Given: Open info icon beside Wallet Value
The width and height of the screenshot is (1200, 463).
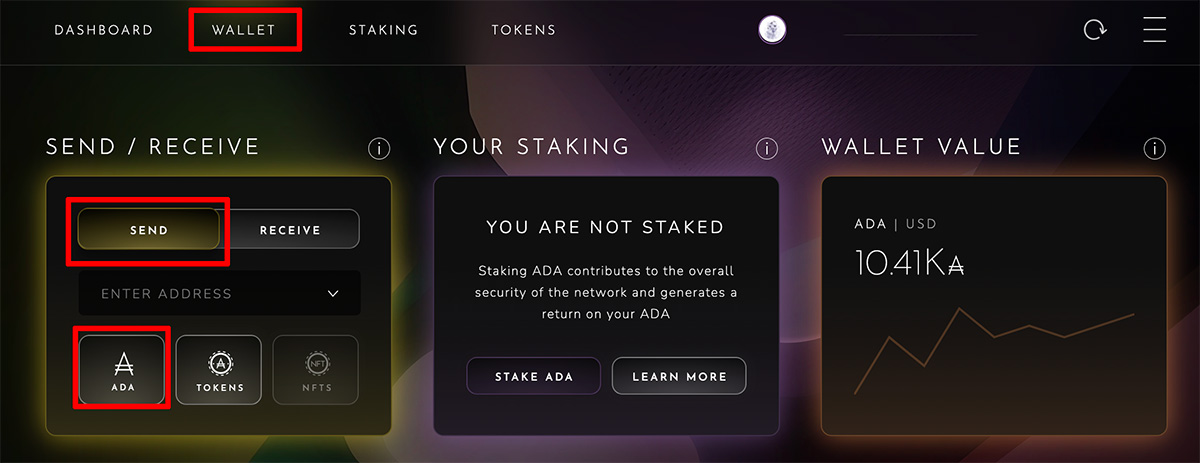Looking at the screenshot, I should [x=1155, y=149].
